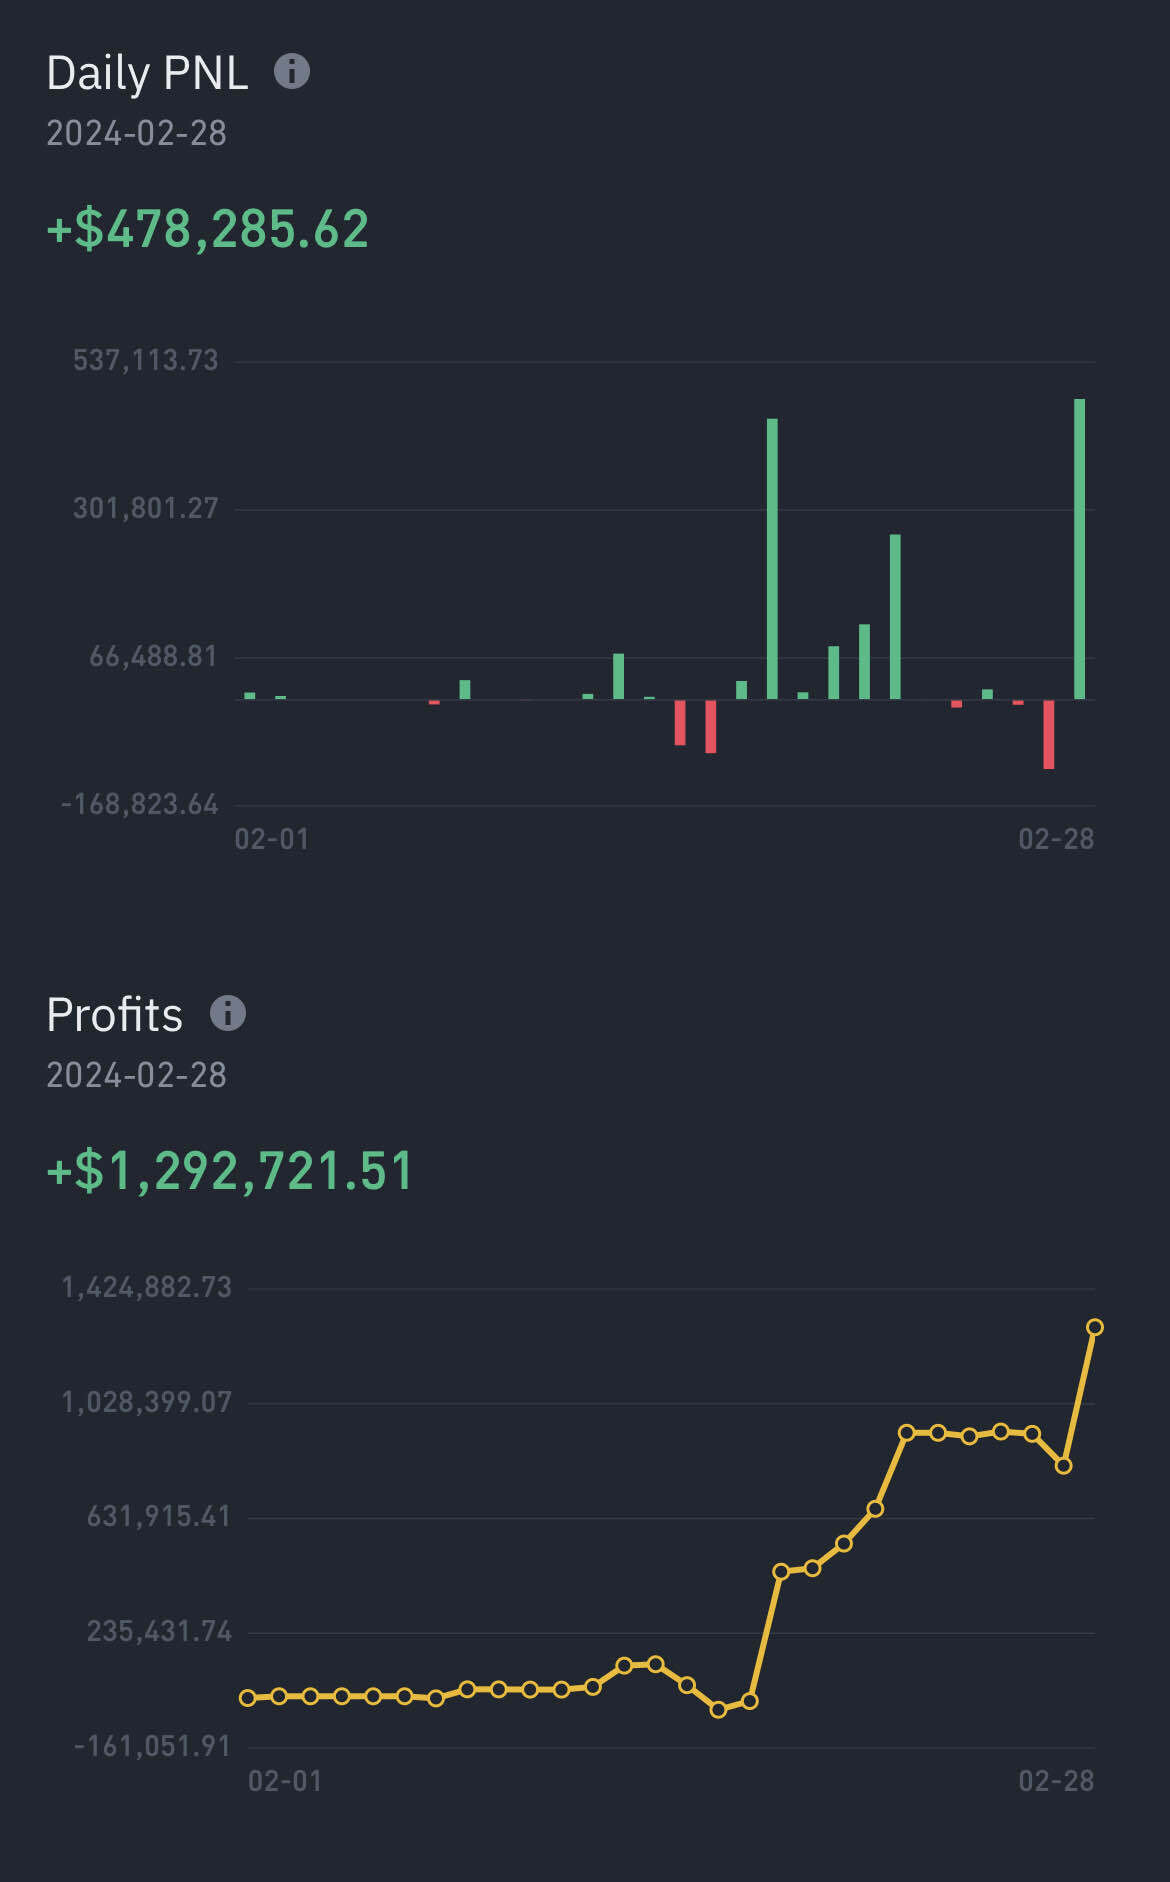This screenshot has height=1882, width=1170.
Task: Tap the 02-01 label on the Daily PNL axis
Action: tap(272, 838)
